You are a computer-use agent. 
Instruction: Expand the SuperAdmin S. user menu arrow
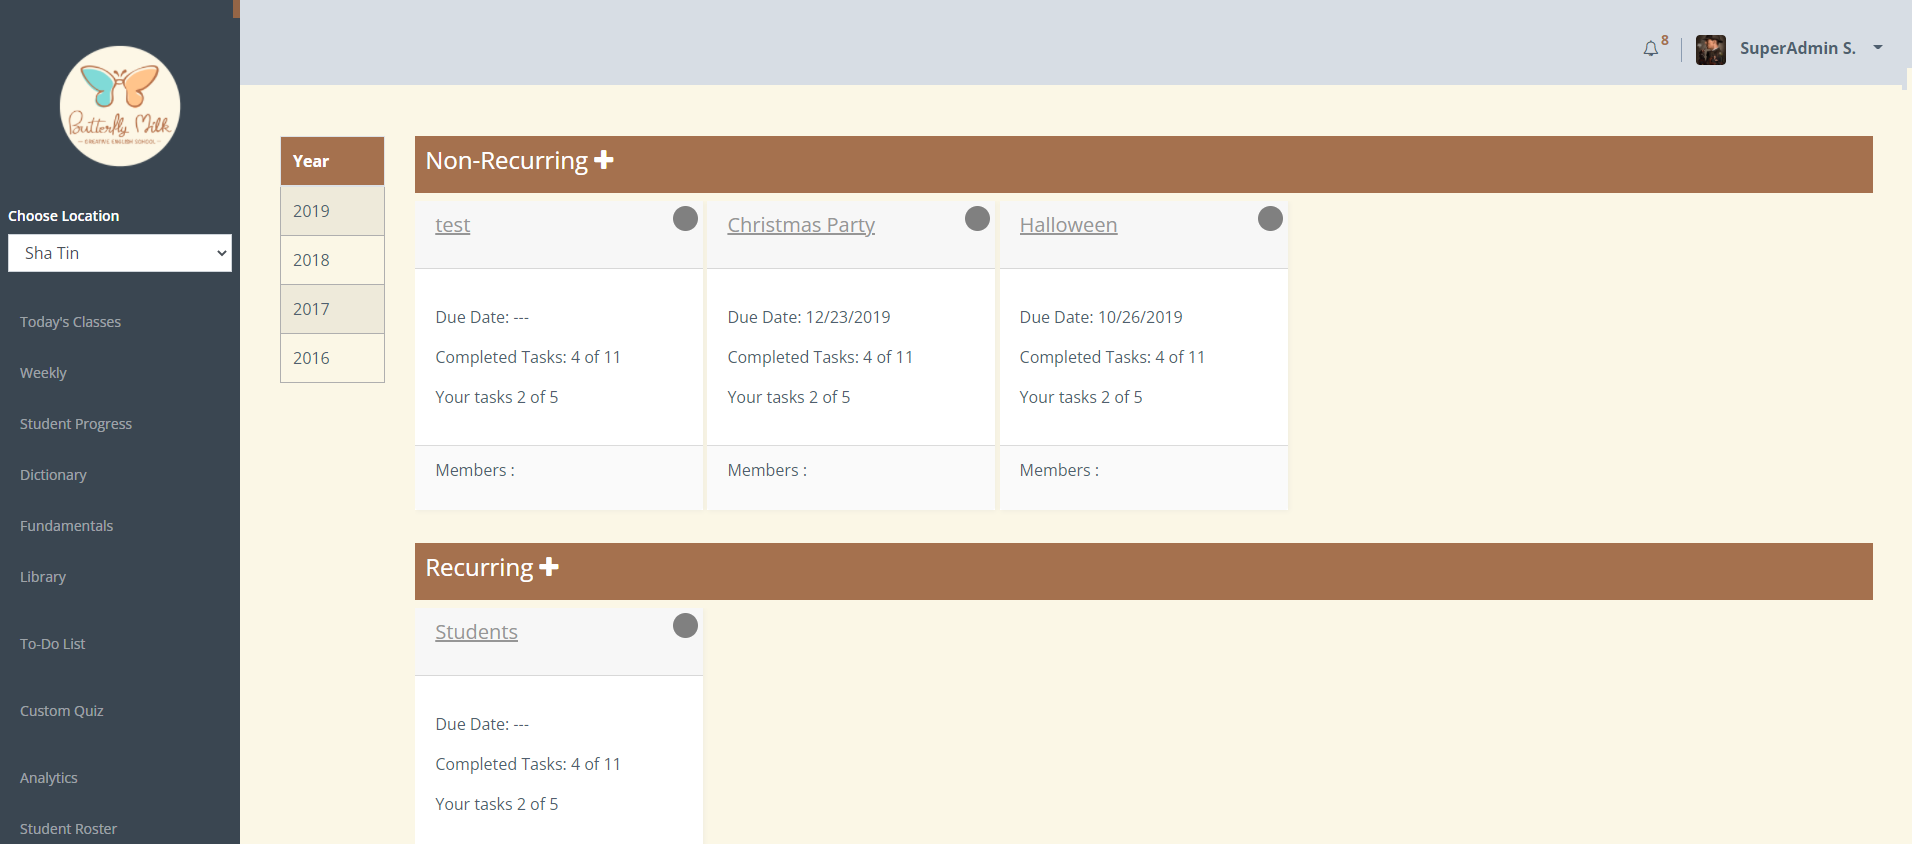click(x=1878, y=48)
